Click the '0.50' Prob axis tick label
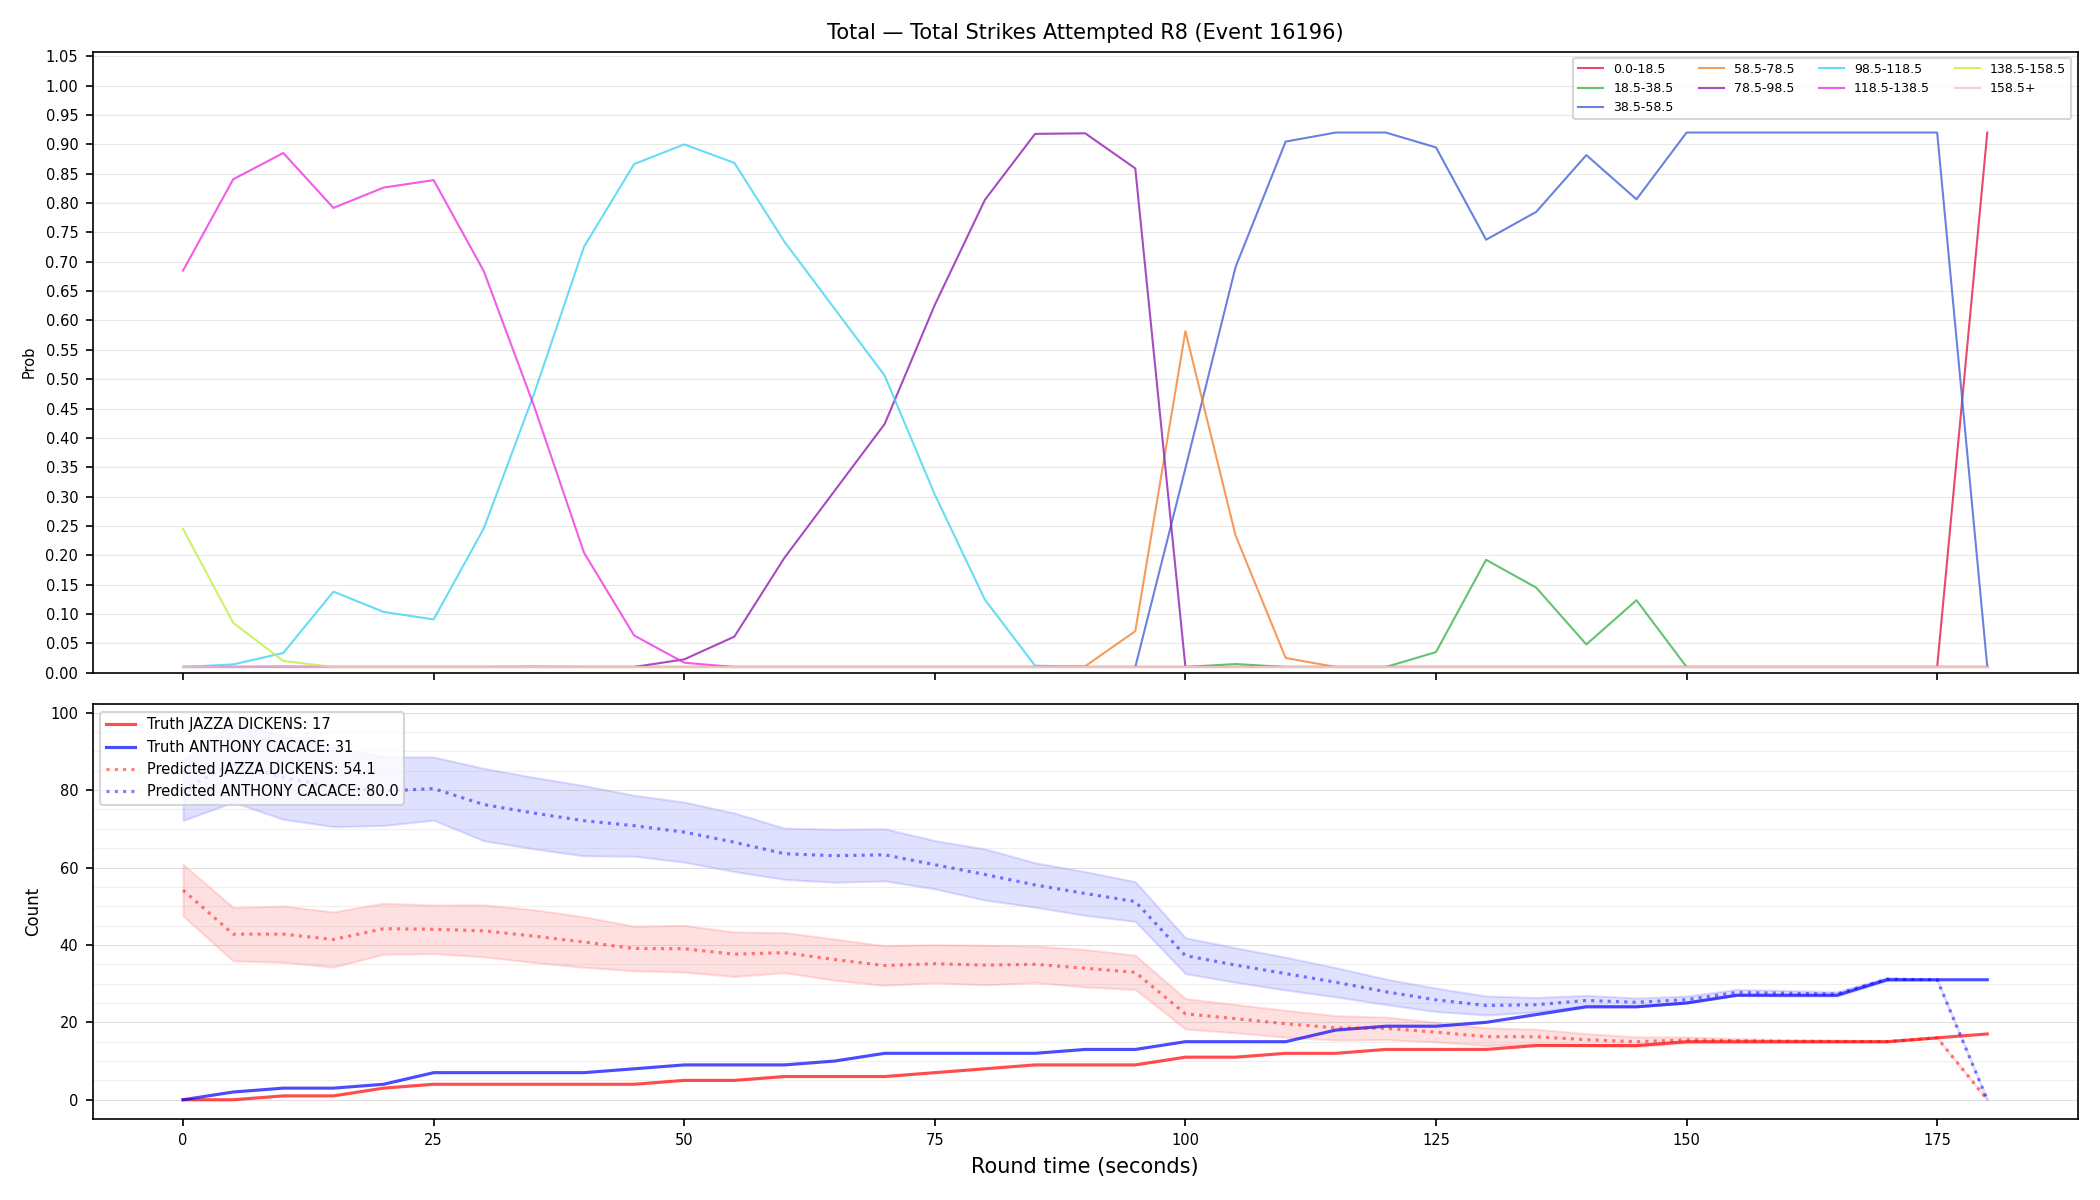Image resolution: width=2100 pixels, height=1200 pixels. 62,380
